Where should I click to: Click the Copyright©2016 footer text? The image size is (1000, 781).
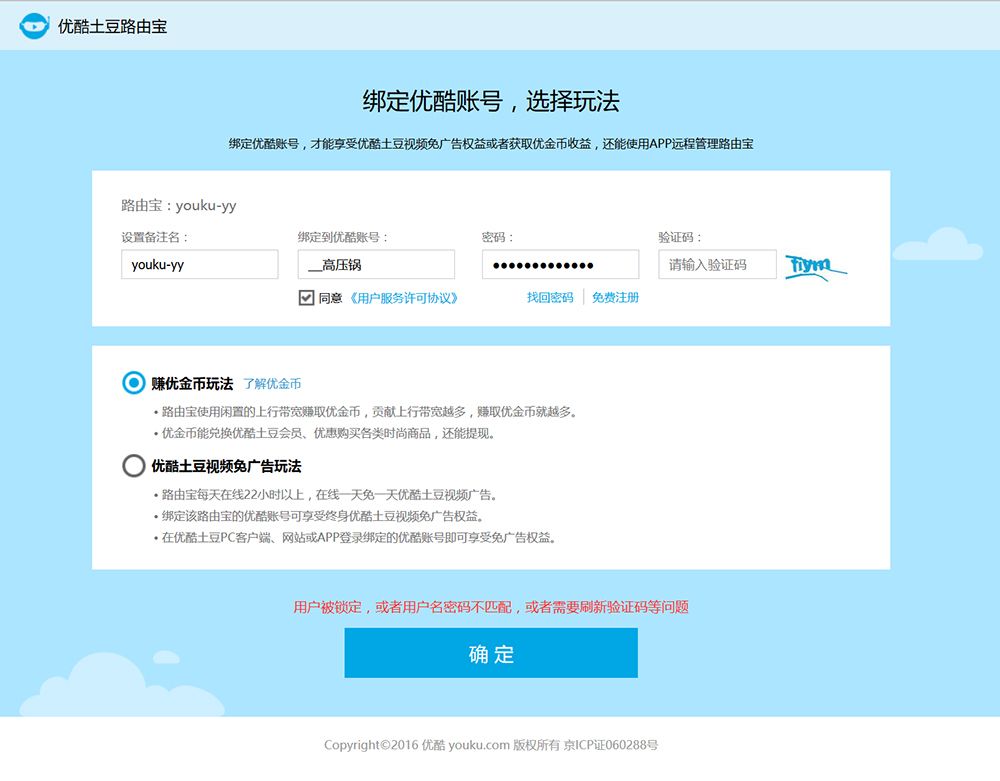(x=491, y=745)
